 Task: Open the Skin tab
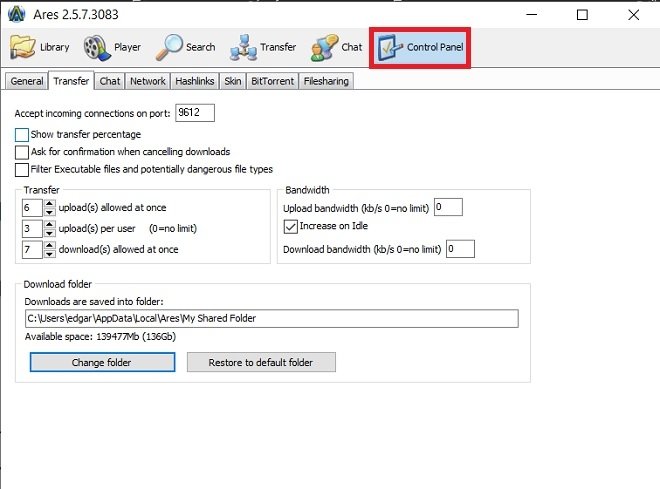pyautogui.click(x=233, y=81)
